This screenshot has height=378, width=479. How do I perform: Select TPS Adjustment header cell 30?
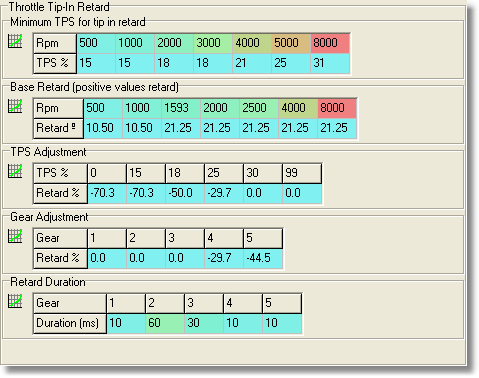[263, 173]
